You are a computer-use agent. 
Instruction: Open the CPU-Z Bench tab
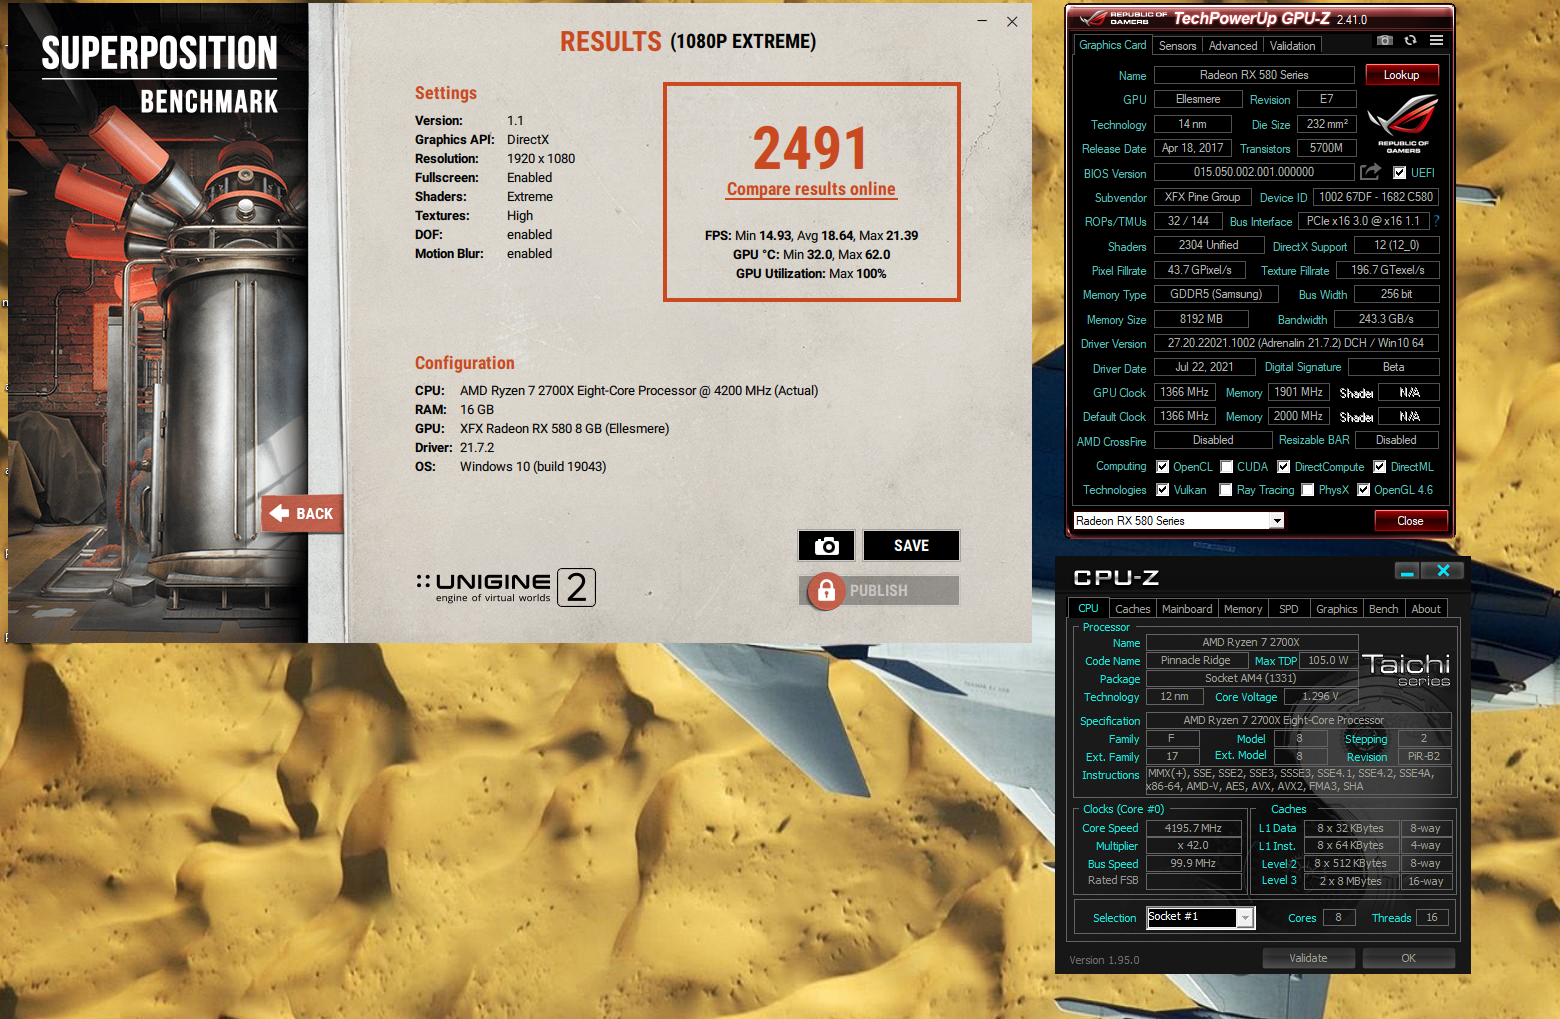[1383, 609]
